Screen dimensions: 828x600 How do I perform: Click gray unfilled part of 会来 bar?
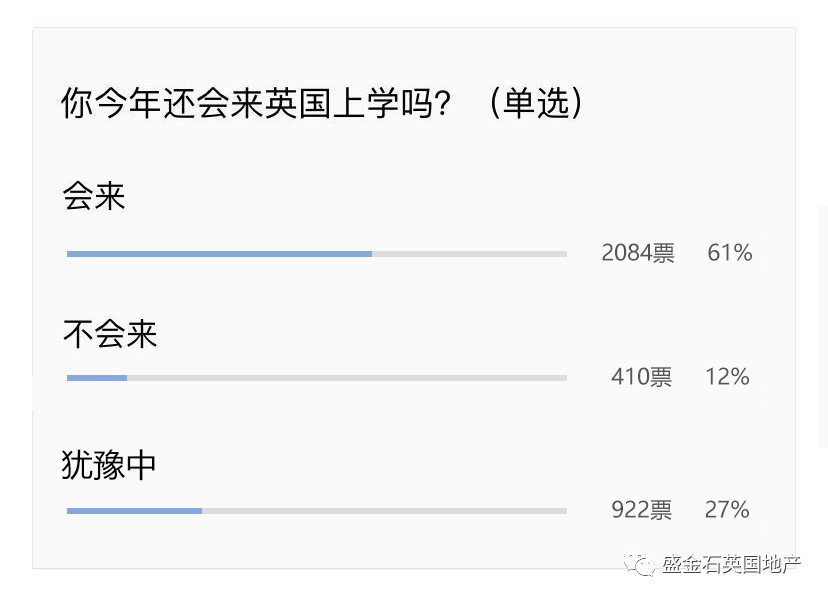(469, 254)
